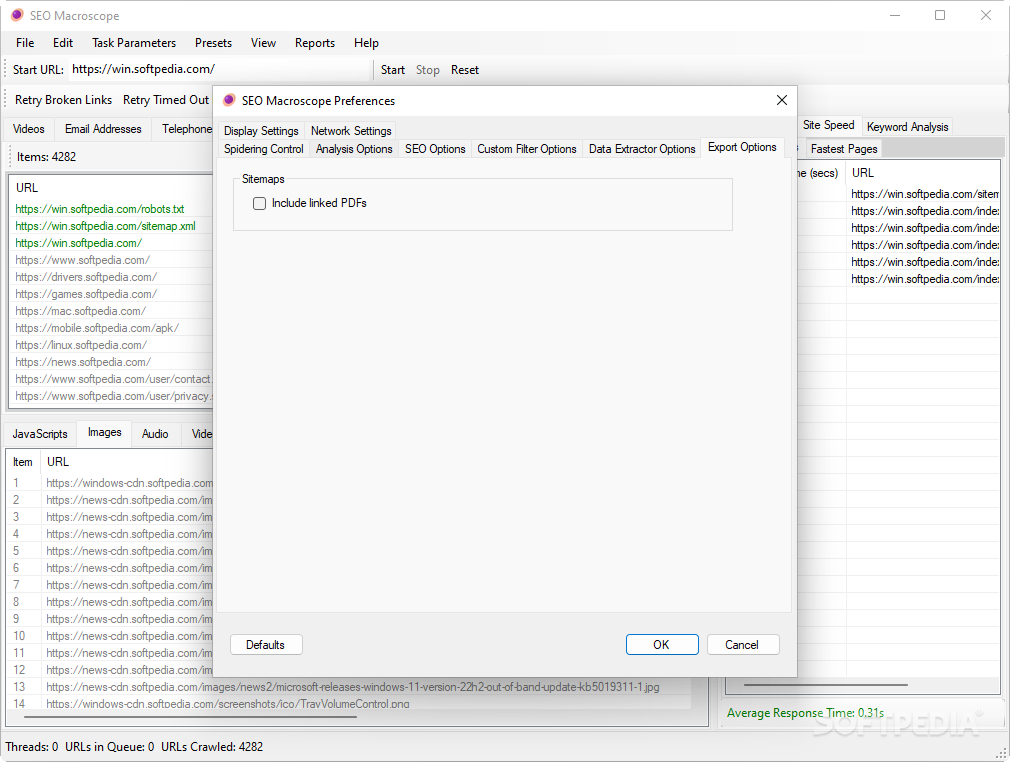
Task: Select the Images tab in the lower panel
Action: [104, 432]
